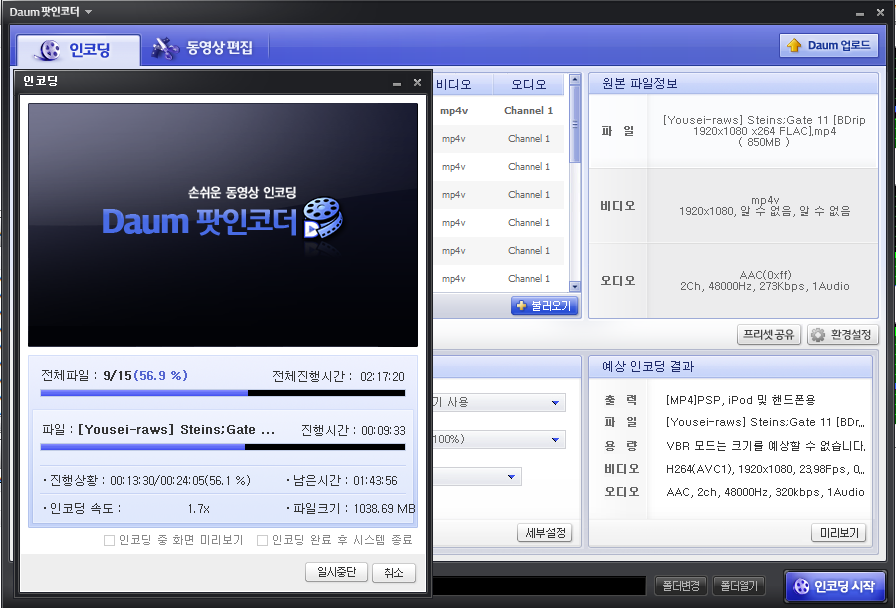The image size is (896, 608).
Task: Click the file list scrollbar down arrow
Action: 575,286
